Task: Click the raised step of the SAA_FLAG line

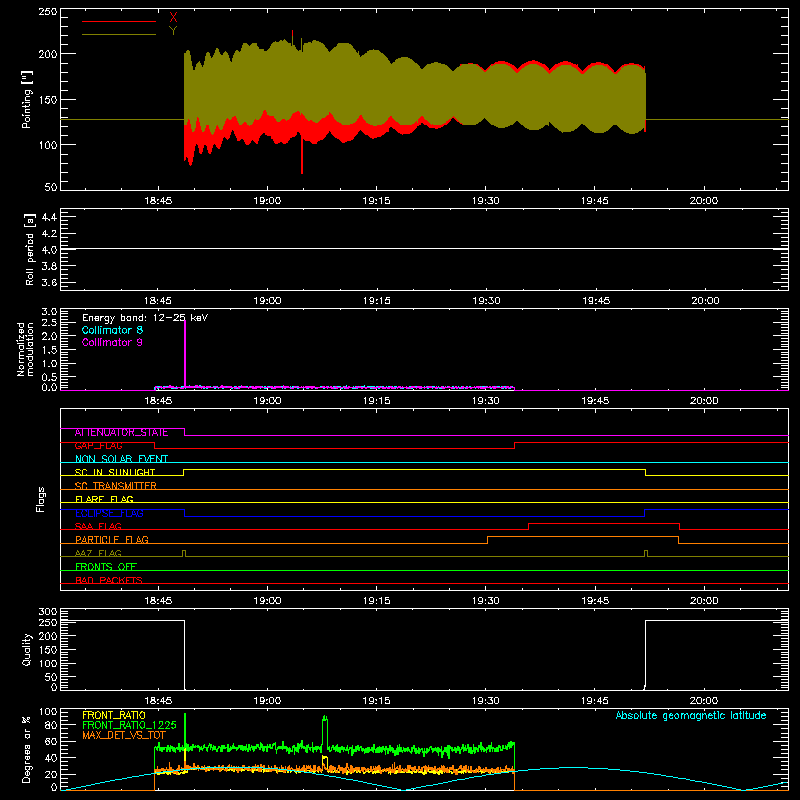Action: click(x=604, y=523)
